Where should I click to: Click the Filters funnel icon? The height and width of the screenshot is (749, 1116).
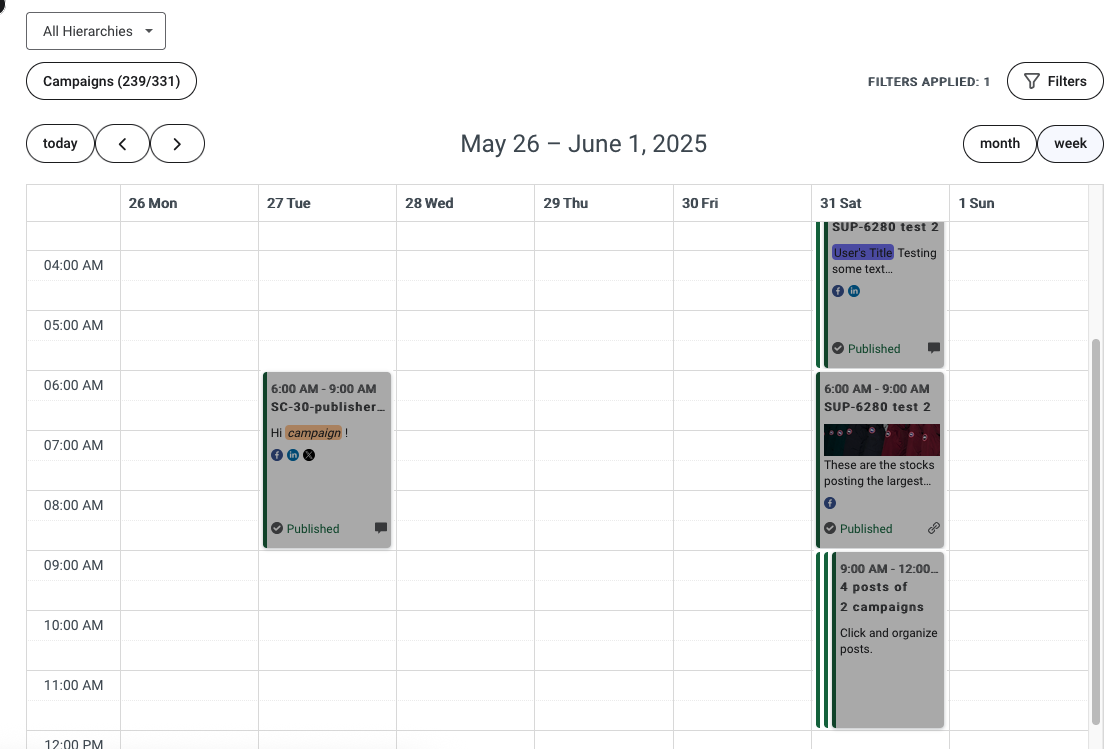click(1032, 81)
